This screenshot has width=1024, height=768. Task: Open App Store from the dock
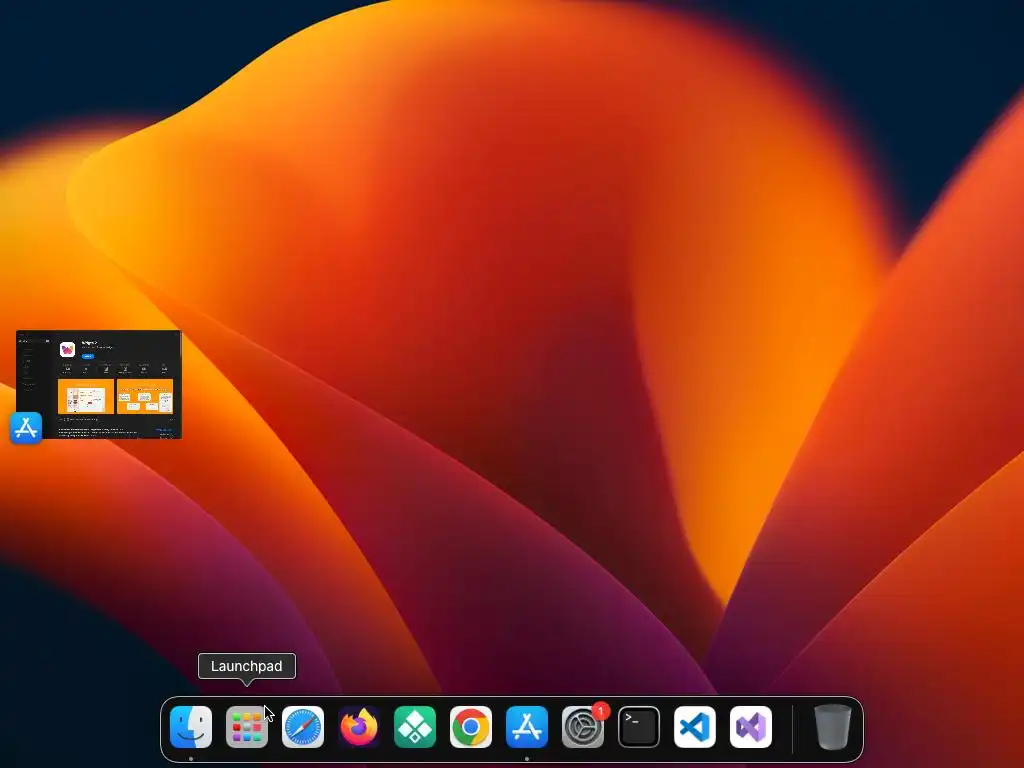coord(527,727)
